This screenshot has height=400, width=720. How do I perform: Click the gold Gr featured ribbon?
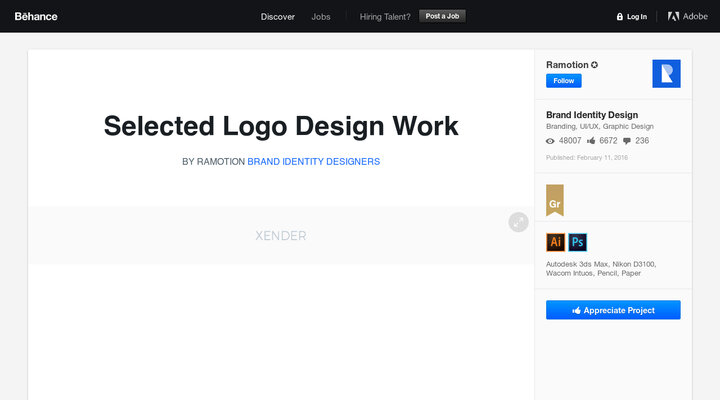pyautogui.click(x=555, y=200)
